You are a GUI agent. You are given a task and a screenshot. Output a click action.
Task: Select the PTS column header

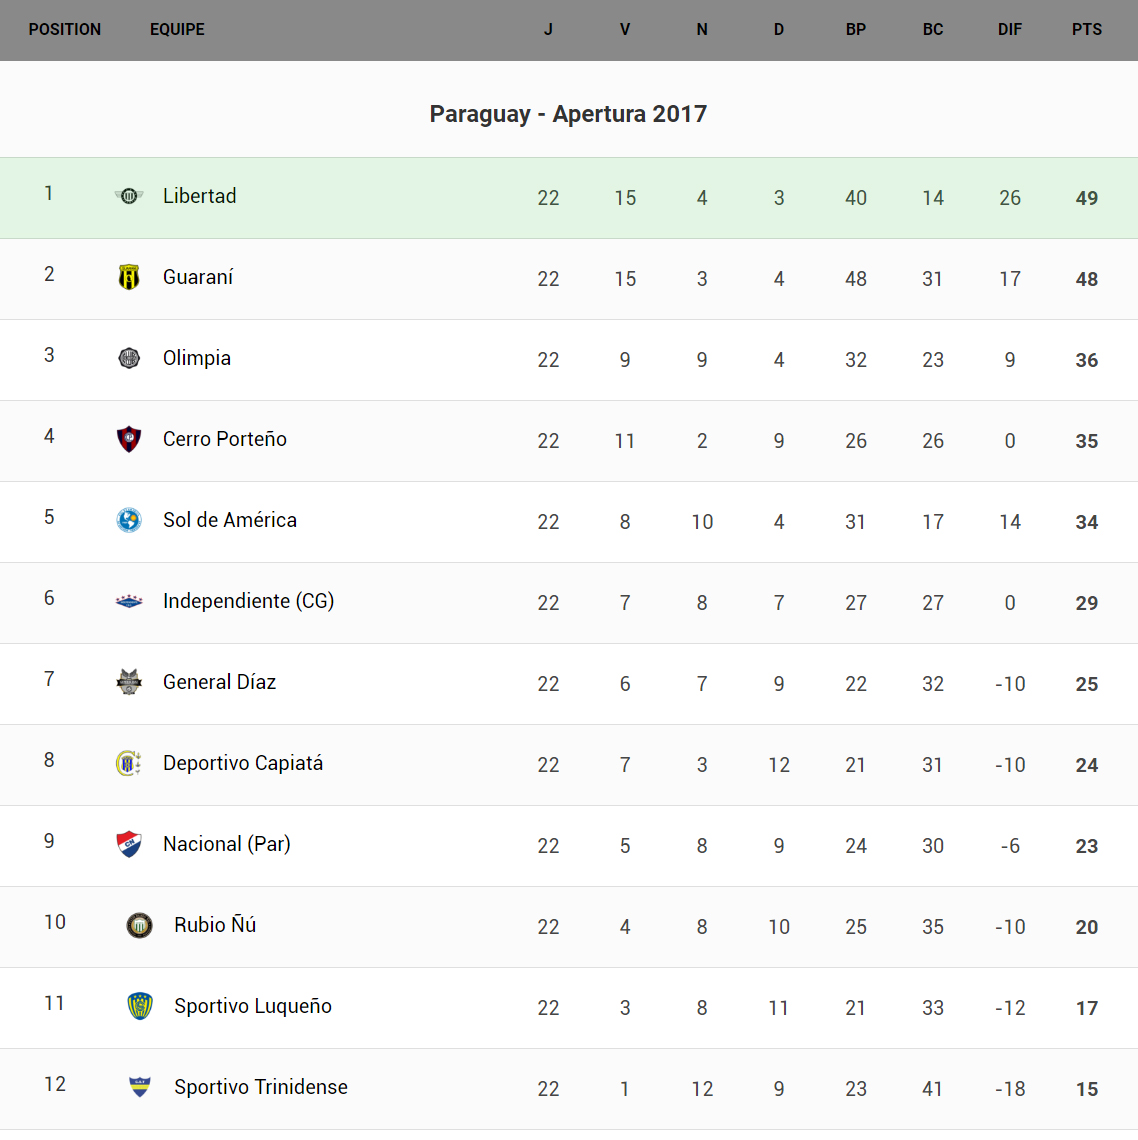pos(1087,30)
